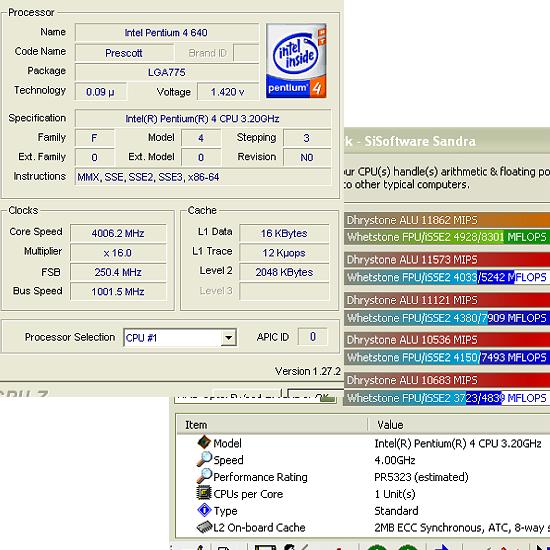Click the Revision value N0
This screenshot has height=550, width=550.
coord(307,157)
